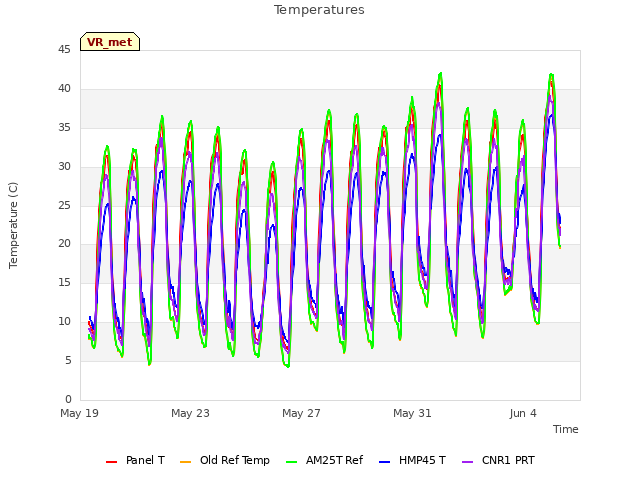Screen dimensions: 640x480
Task: Click the purple CNR1 PRT legend swatch
Action: pyautogui.click(x=468, y=462)
